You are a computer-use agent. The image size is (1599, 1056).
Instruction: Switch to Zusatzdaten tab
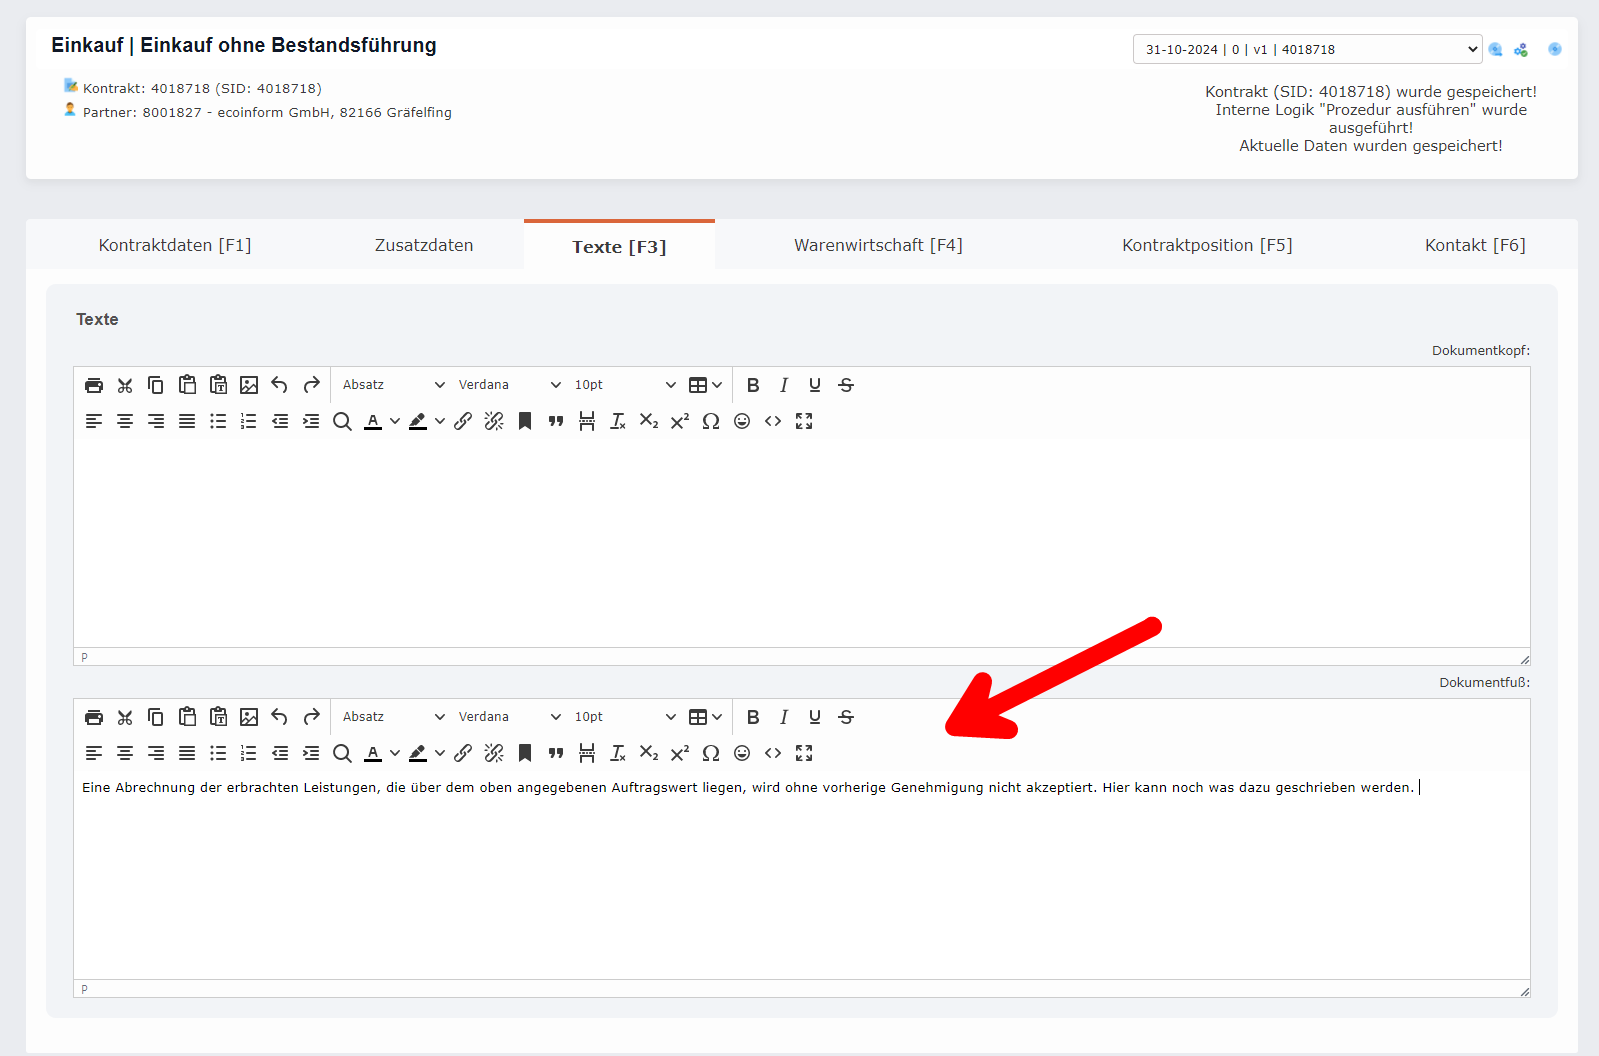[424, 245]
